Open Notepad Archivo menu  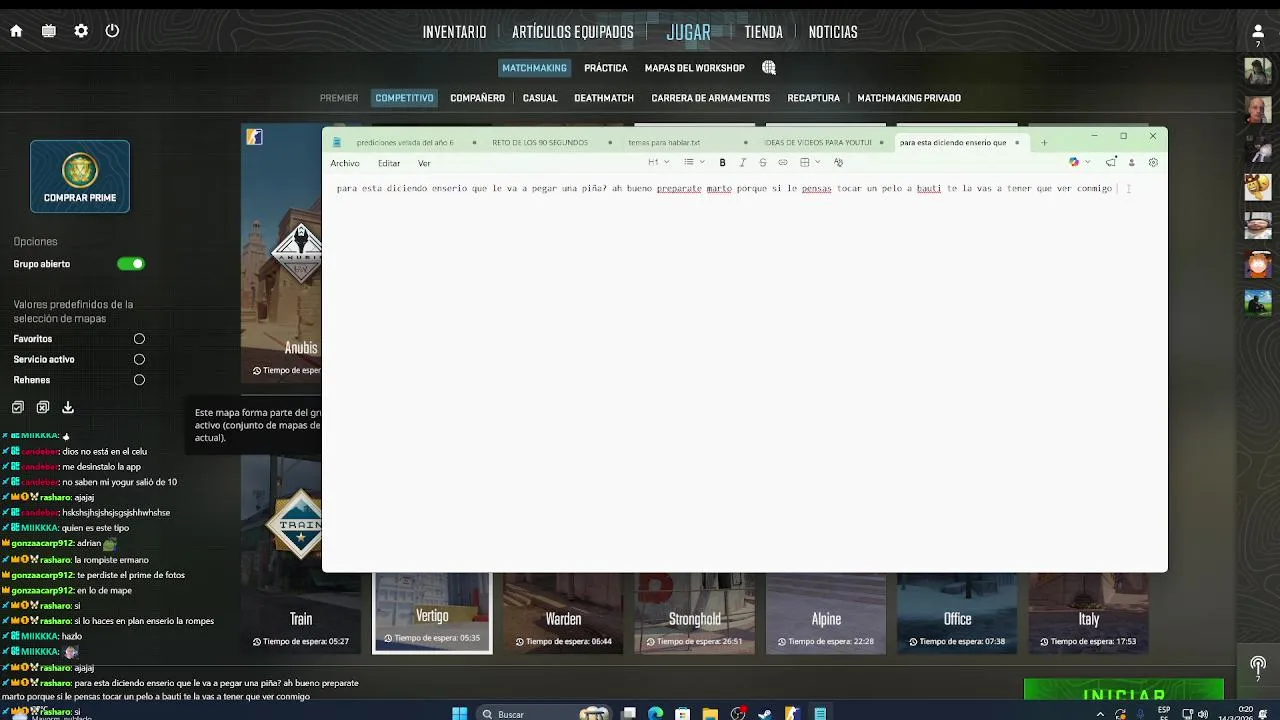pyautogui.click(x=345, y=163)
